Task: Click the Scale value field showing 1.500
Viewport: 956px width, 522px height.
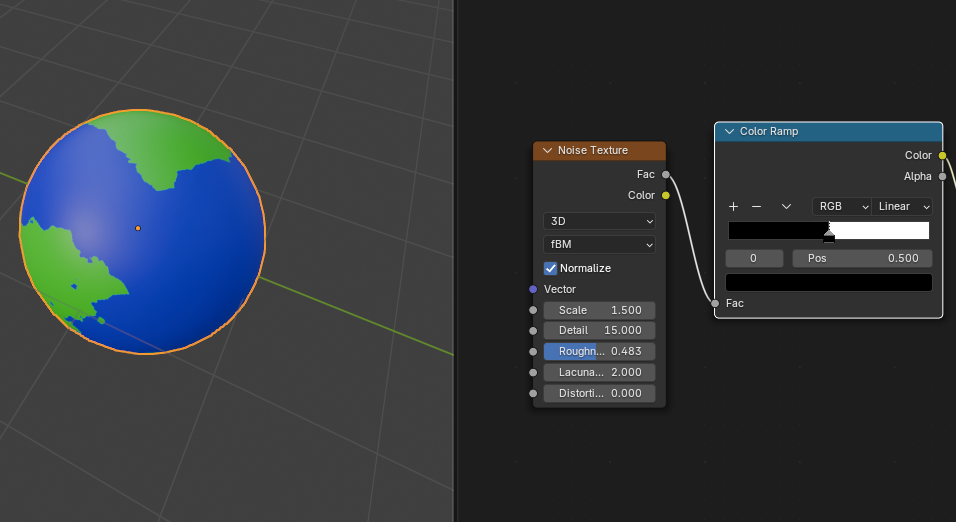Action: click(599, 310)
